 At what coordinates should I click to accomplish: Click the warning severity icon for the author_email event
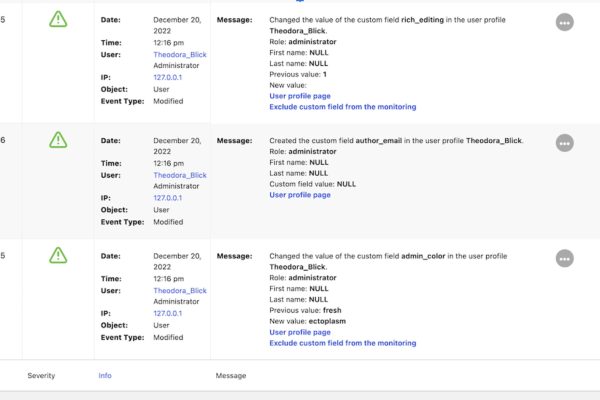[x=59, y=139]
